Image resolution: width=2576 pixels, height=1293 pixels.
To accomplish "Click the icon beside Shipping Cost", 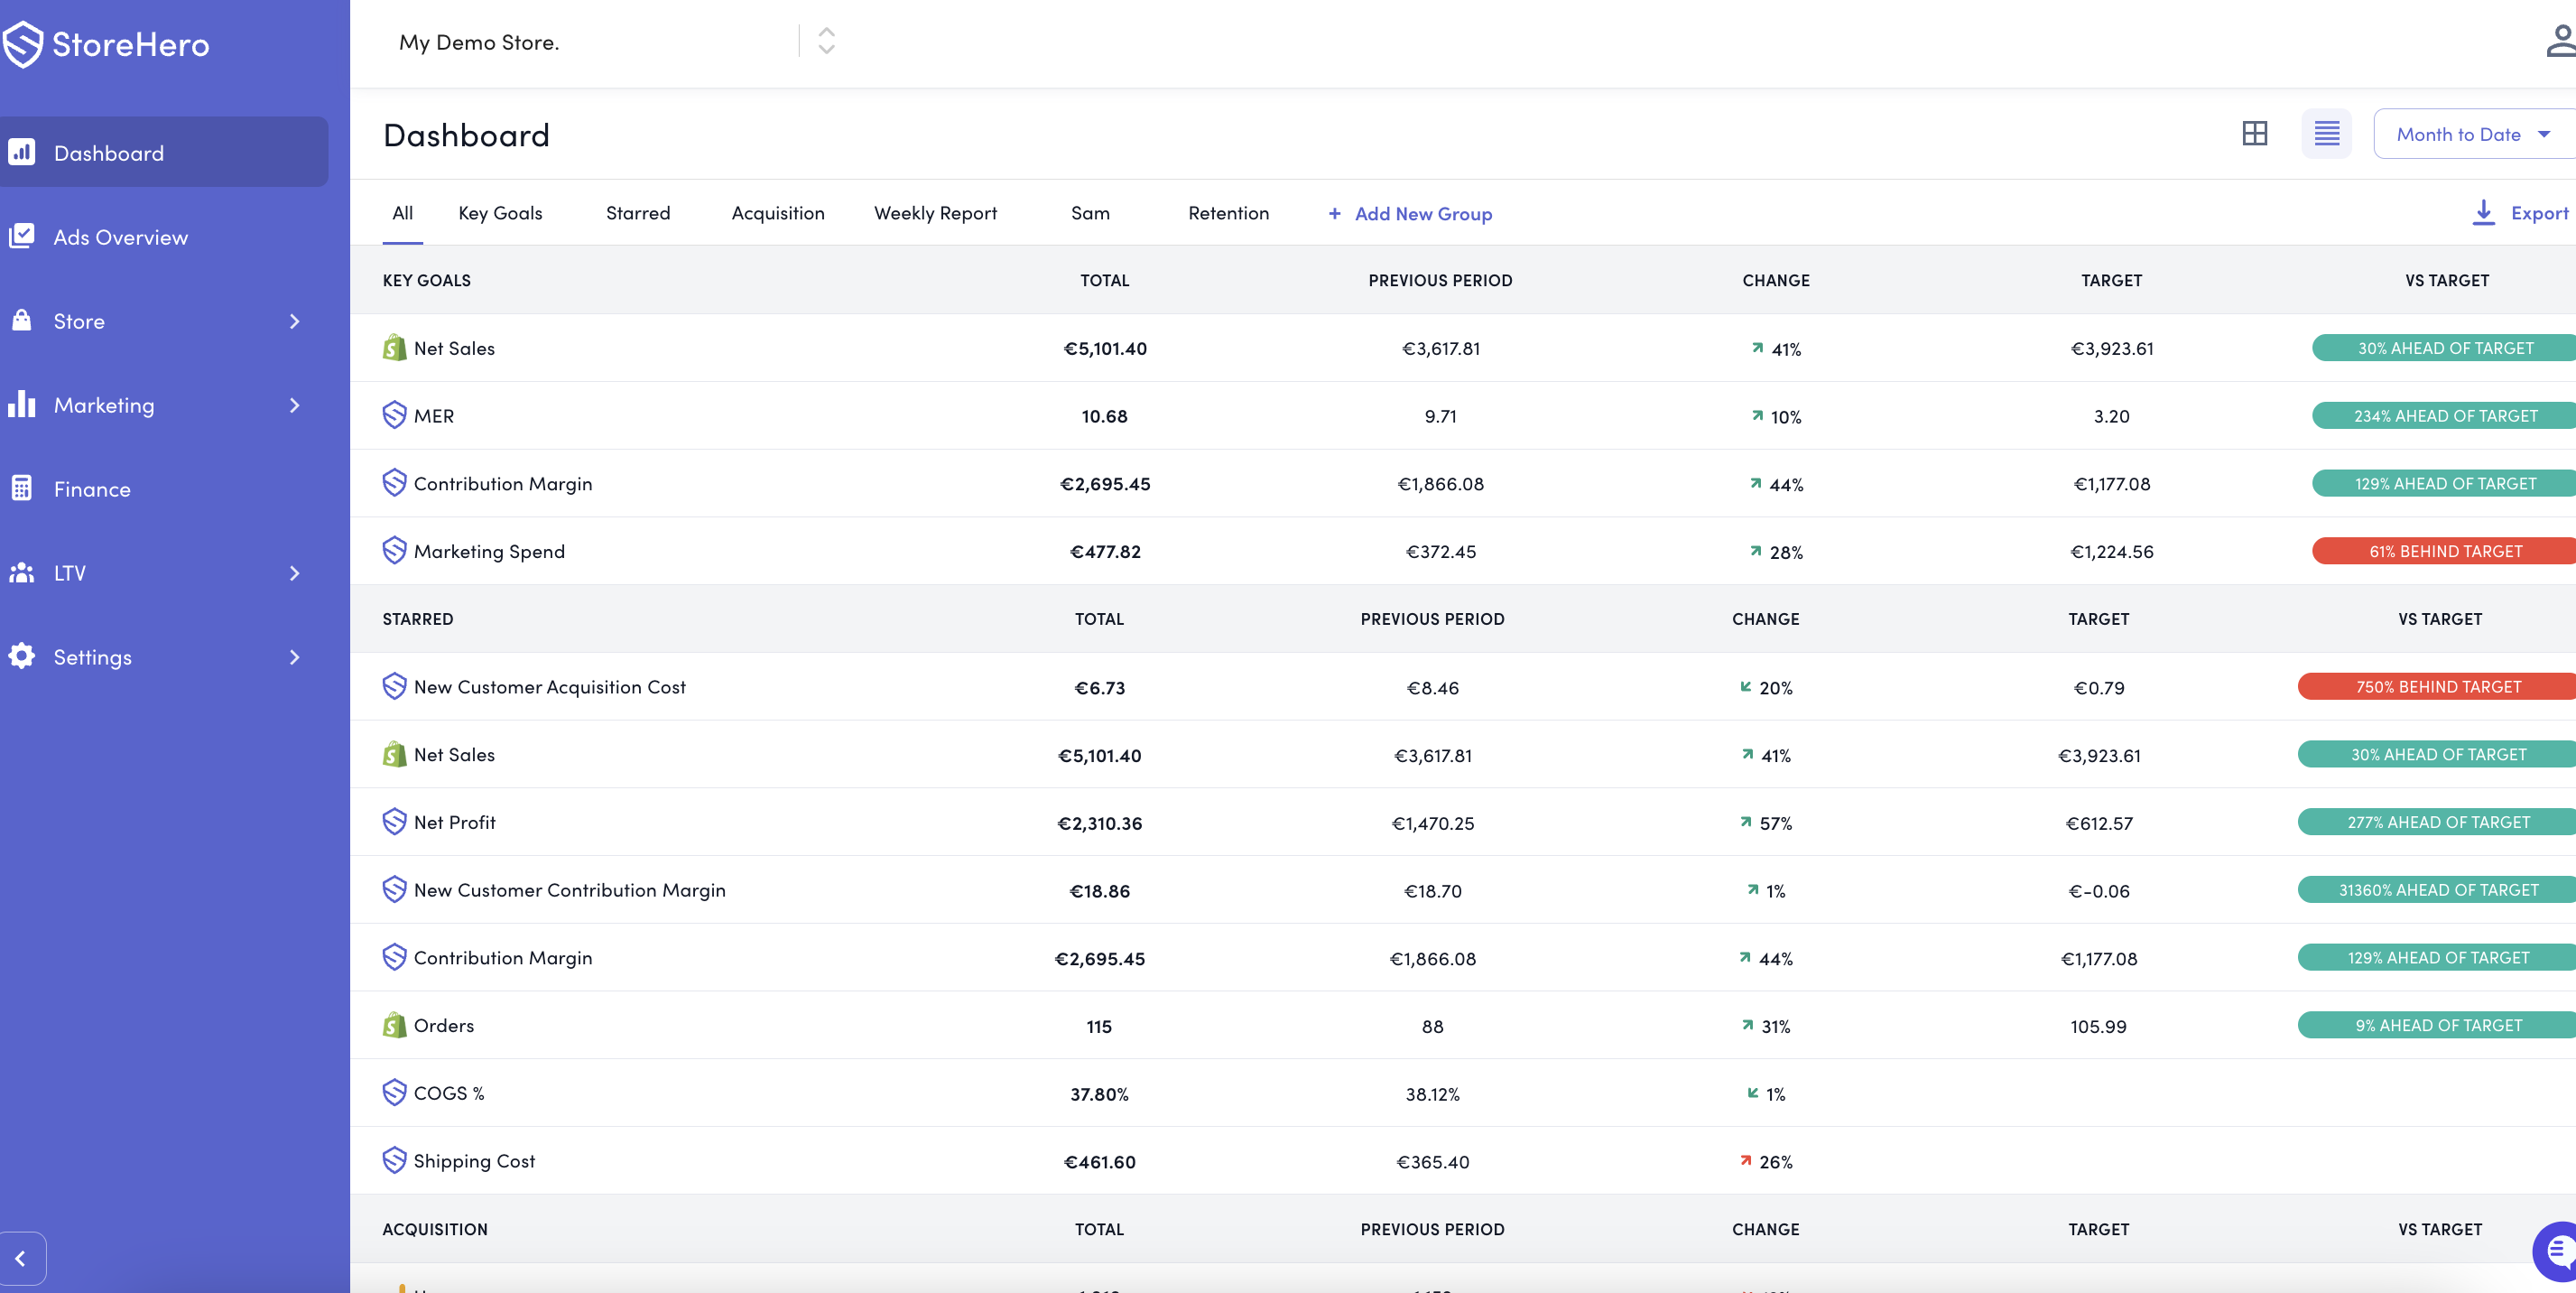I will pos(395,1161).
